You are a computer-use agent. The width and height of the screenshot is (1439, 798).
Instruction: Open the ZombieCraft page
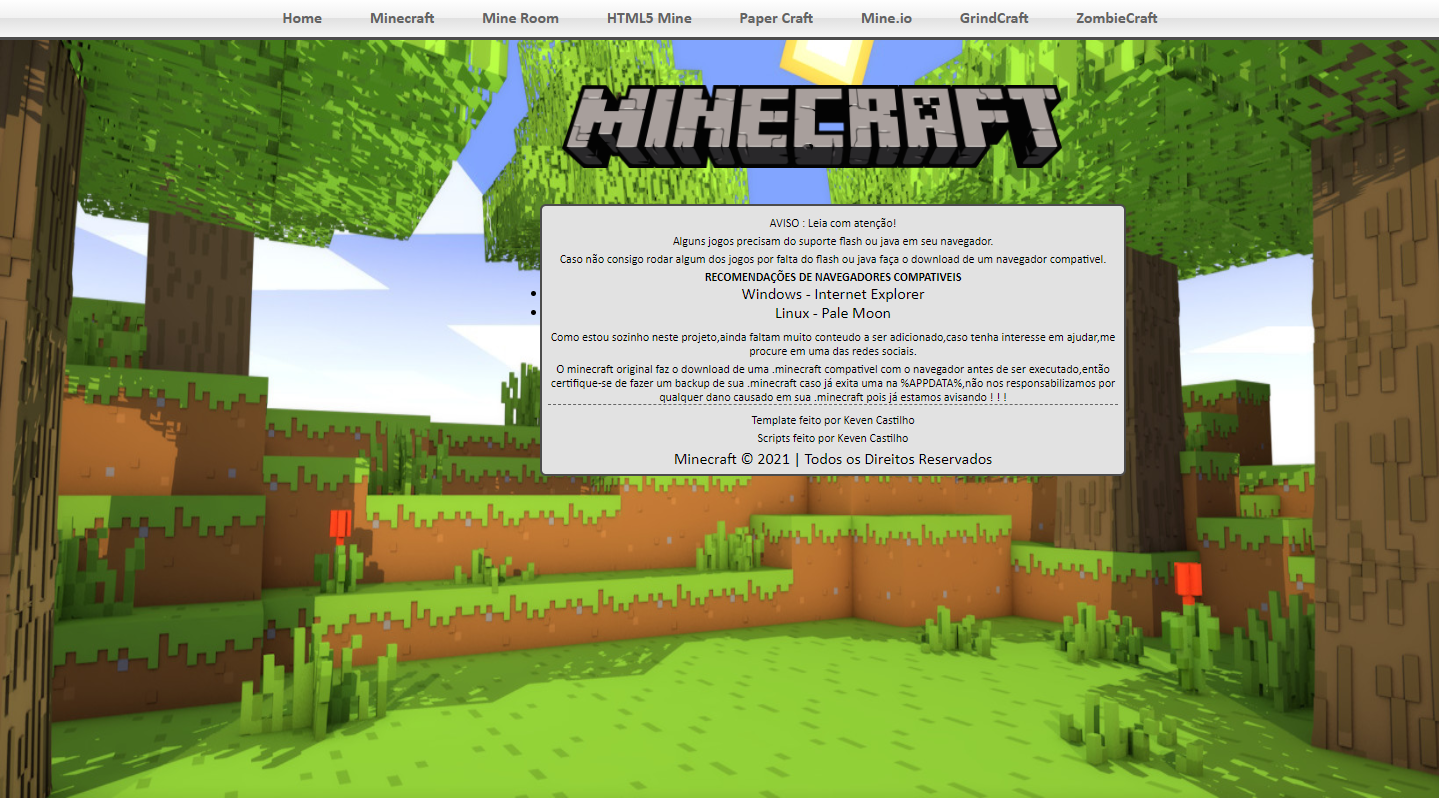coord(1115,18)
